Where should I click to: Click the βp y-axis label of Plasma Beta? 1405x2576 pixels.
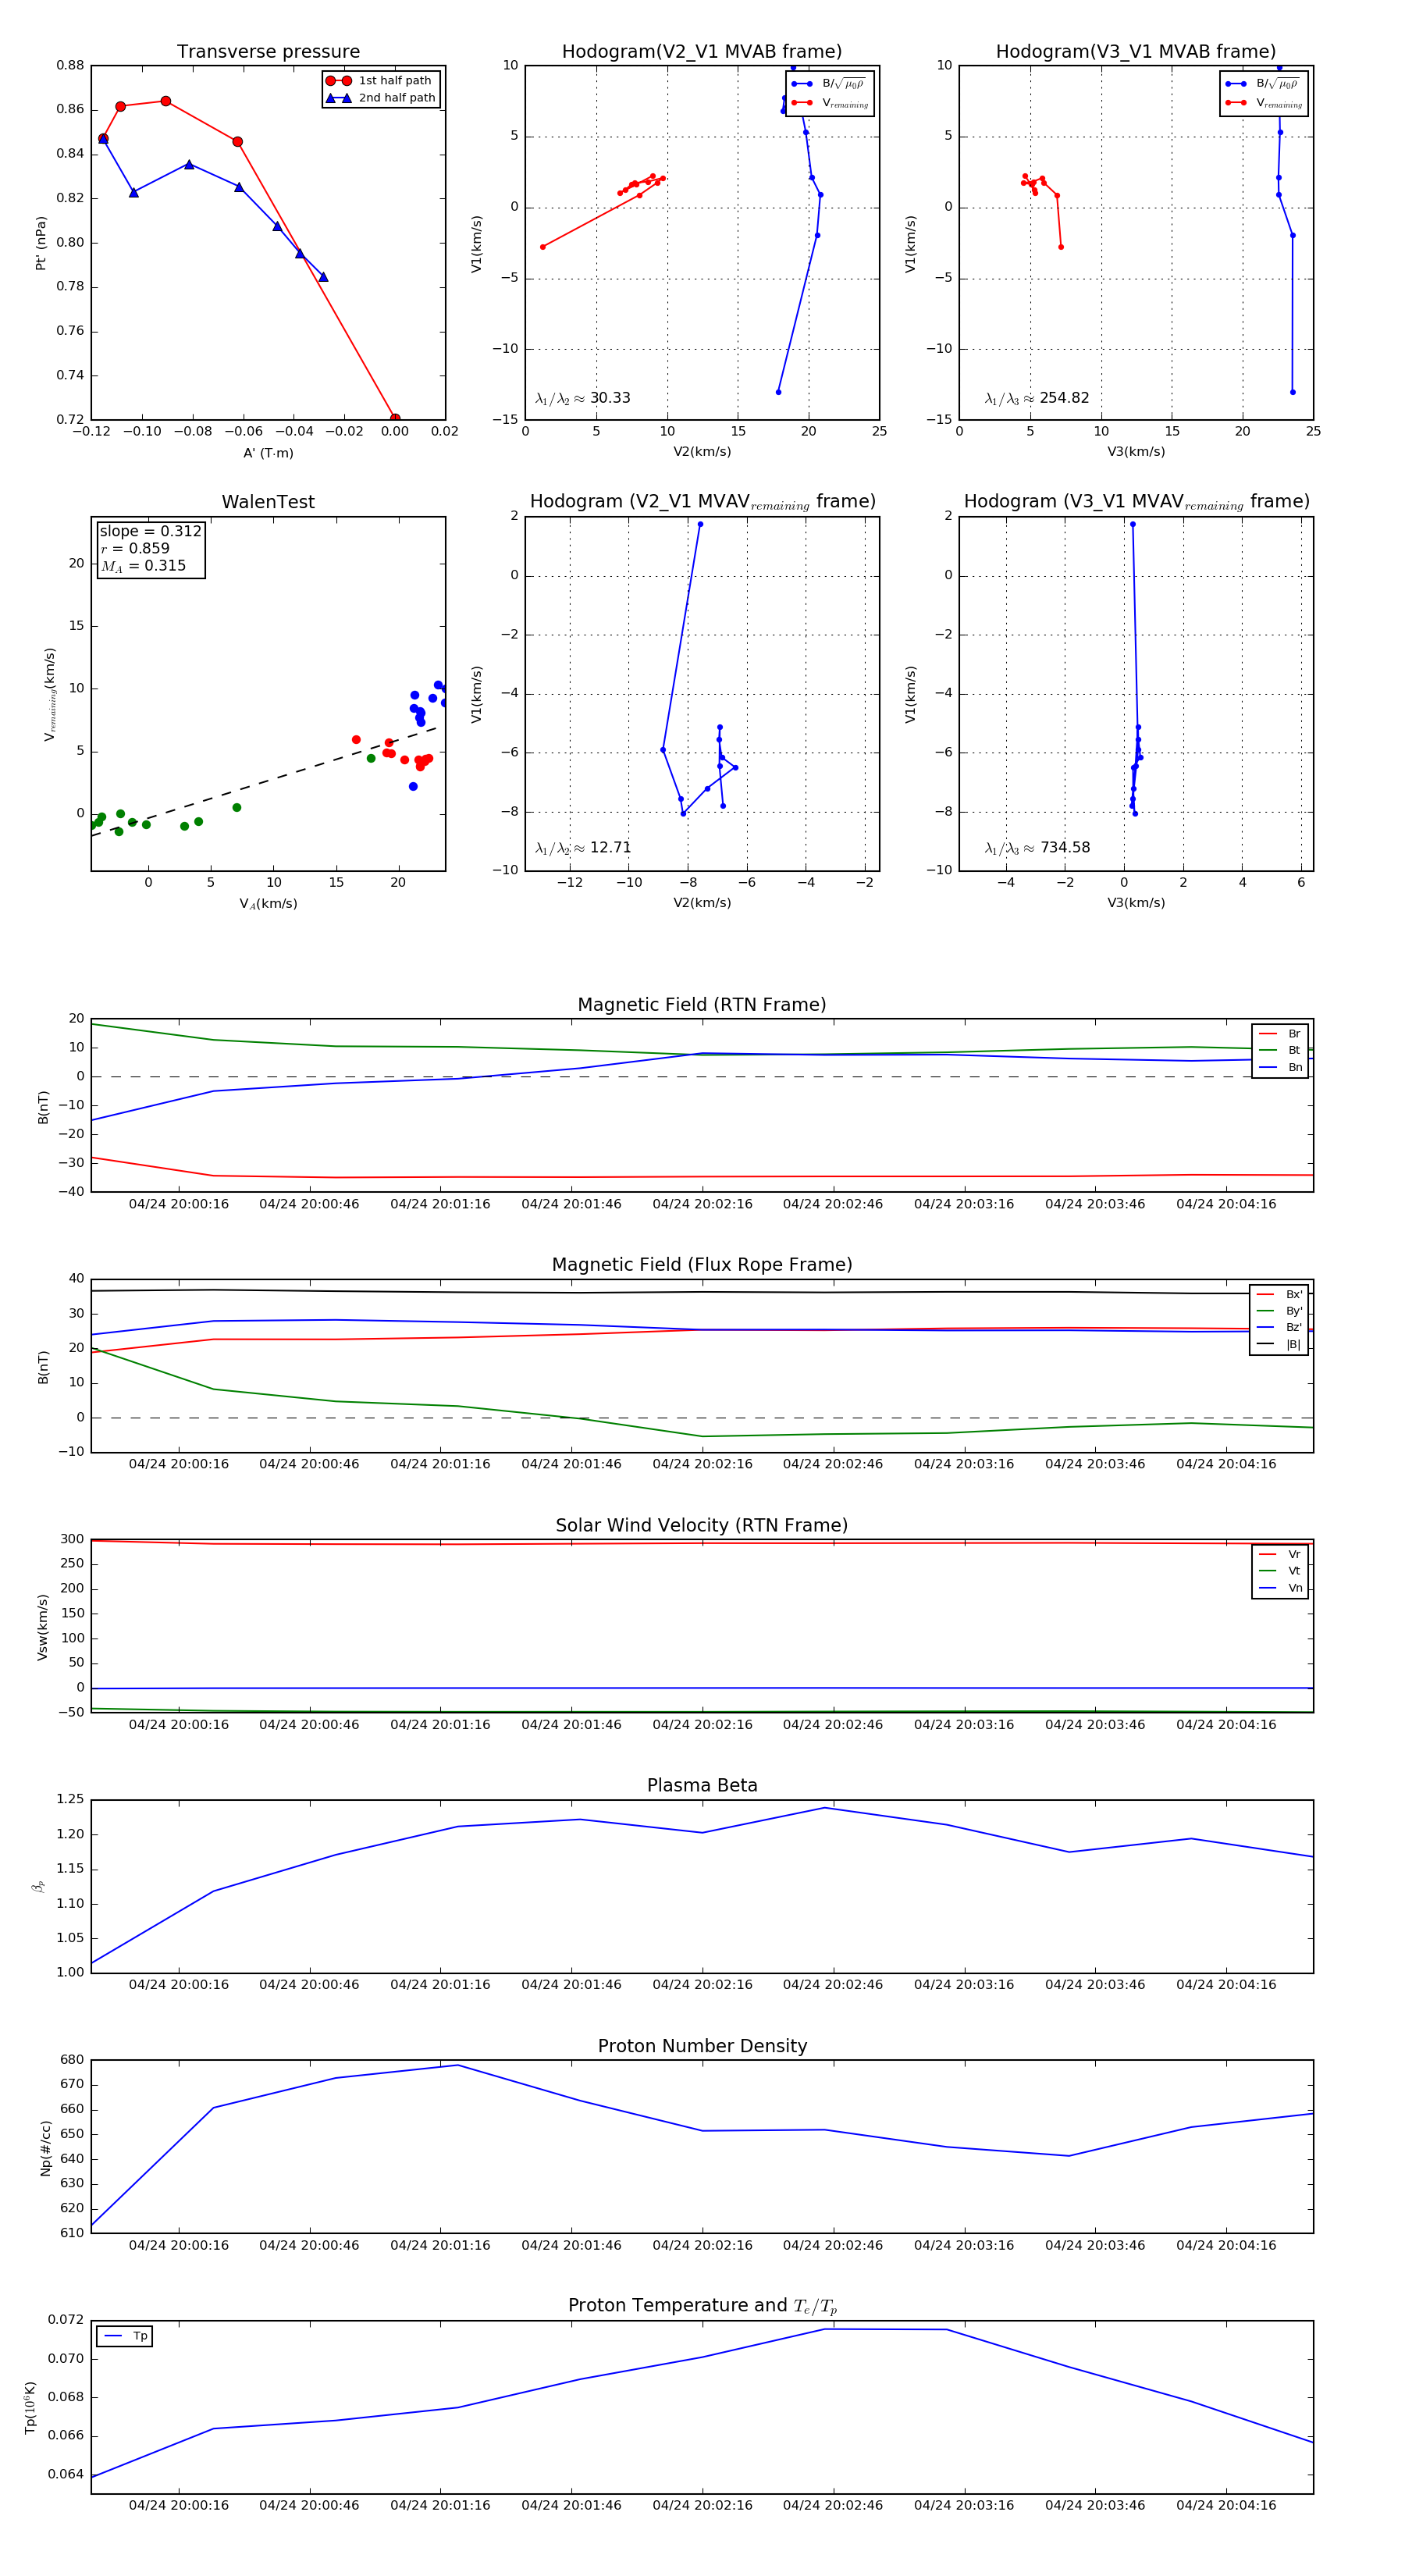pyautogui.click(x=38, y=1886)
